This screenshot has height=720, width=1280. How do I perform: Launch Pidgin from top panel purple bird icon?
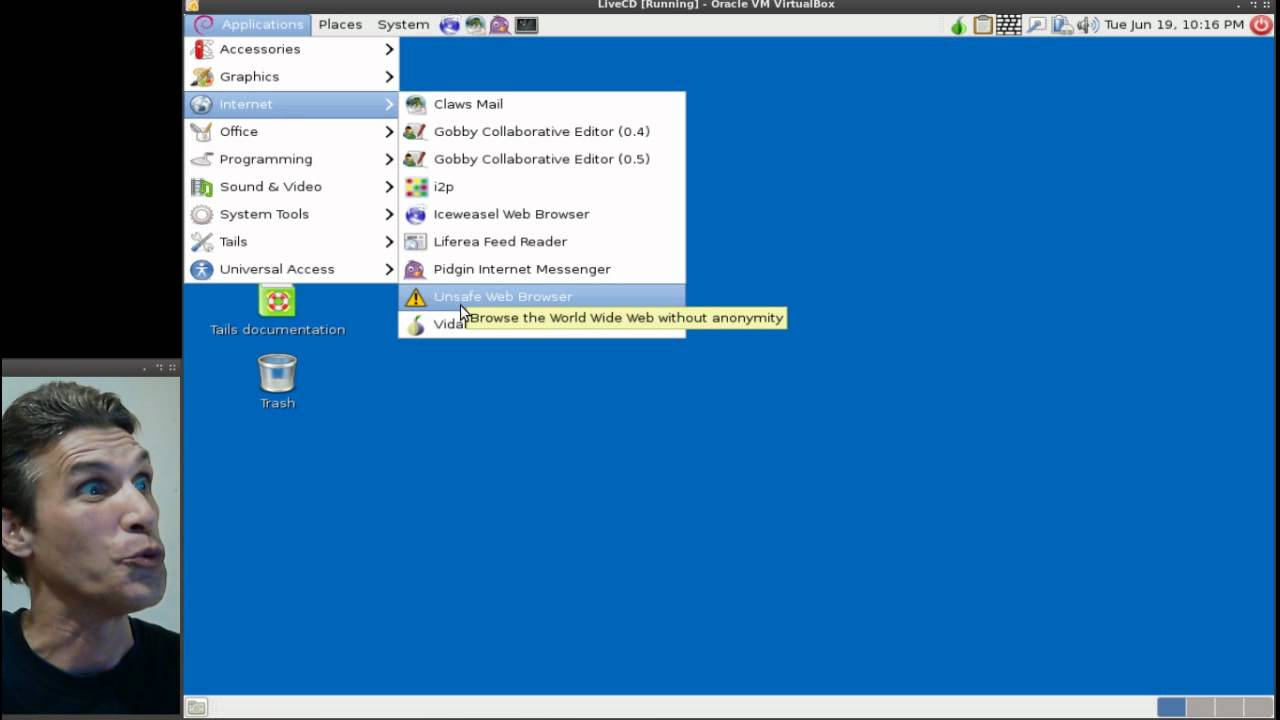[500, 25]
